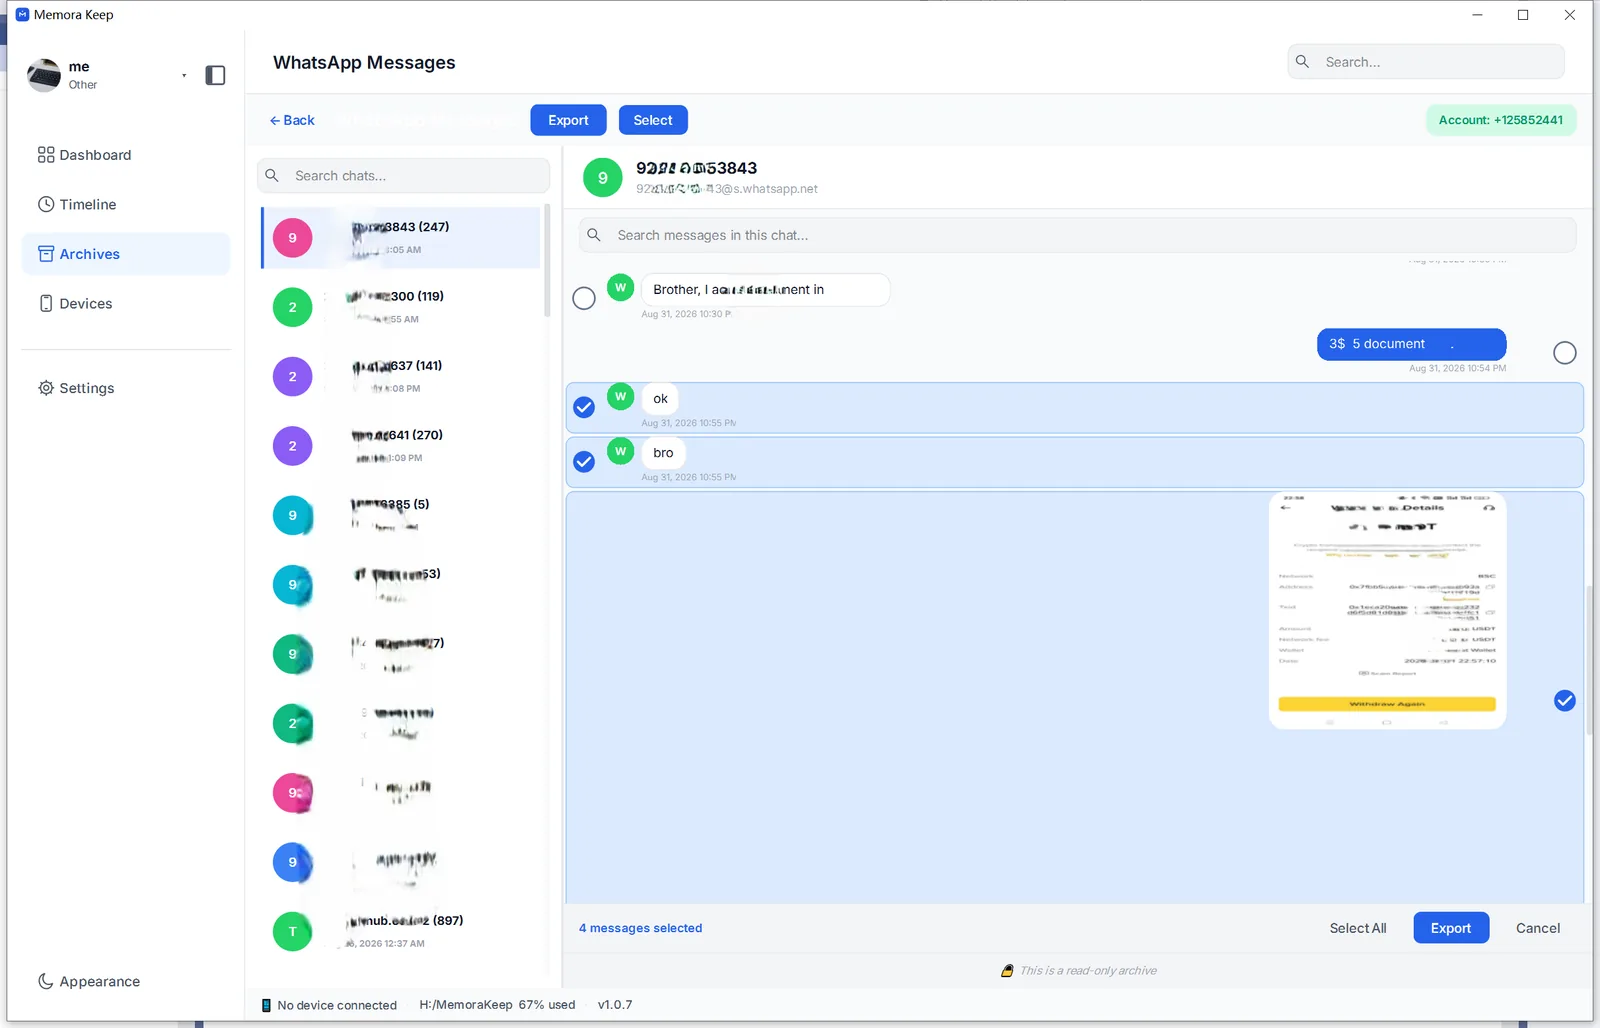1600x1028 pixels.
Task: Focus the Search messages in this chat field
Action: 1077,235
